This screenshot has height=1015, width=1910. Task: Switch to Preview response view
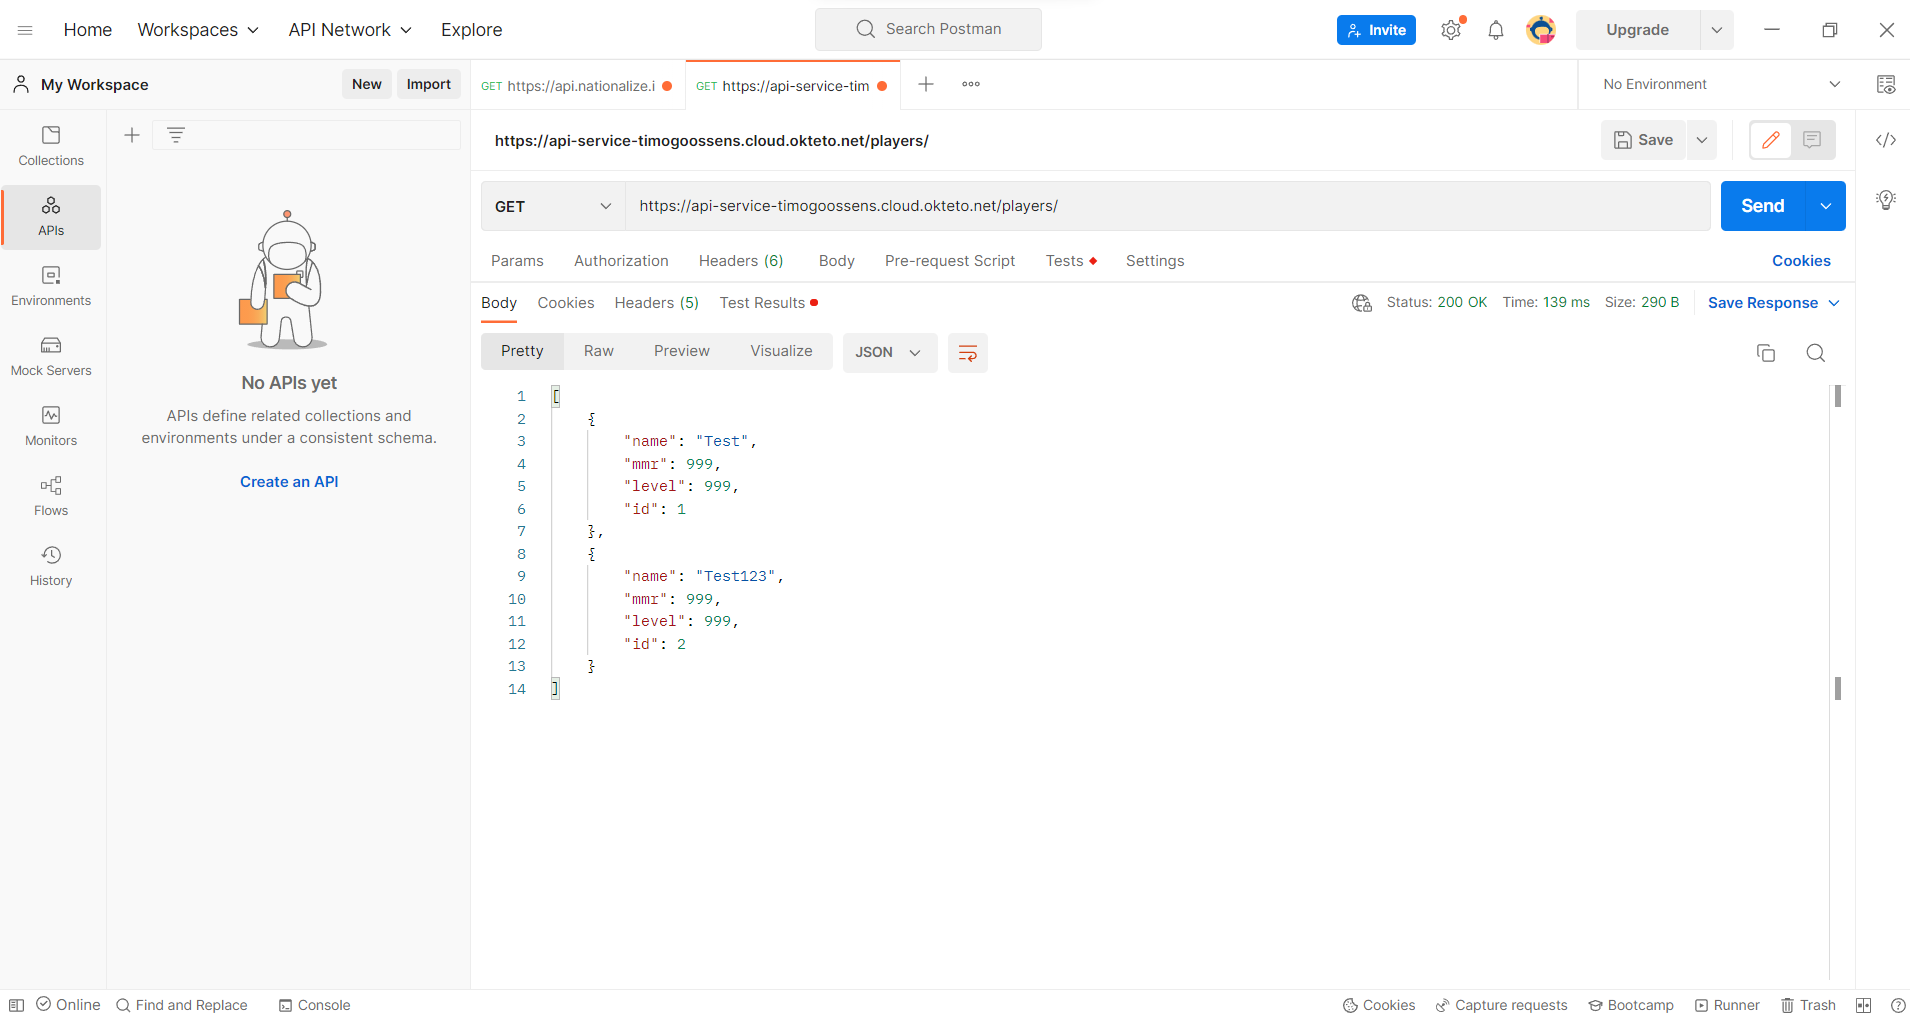[x=682, y=351]
